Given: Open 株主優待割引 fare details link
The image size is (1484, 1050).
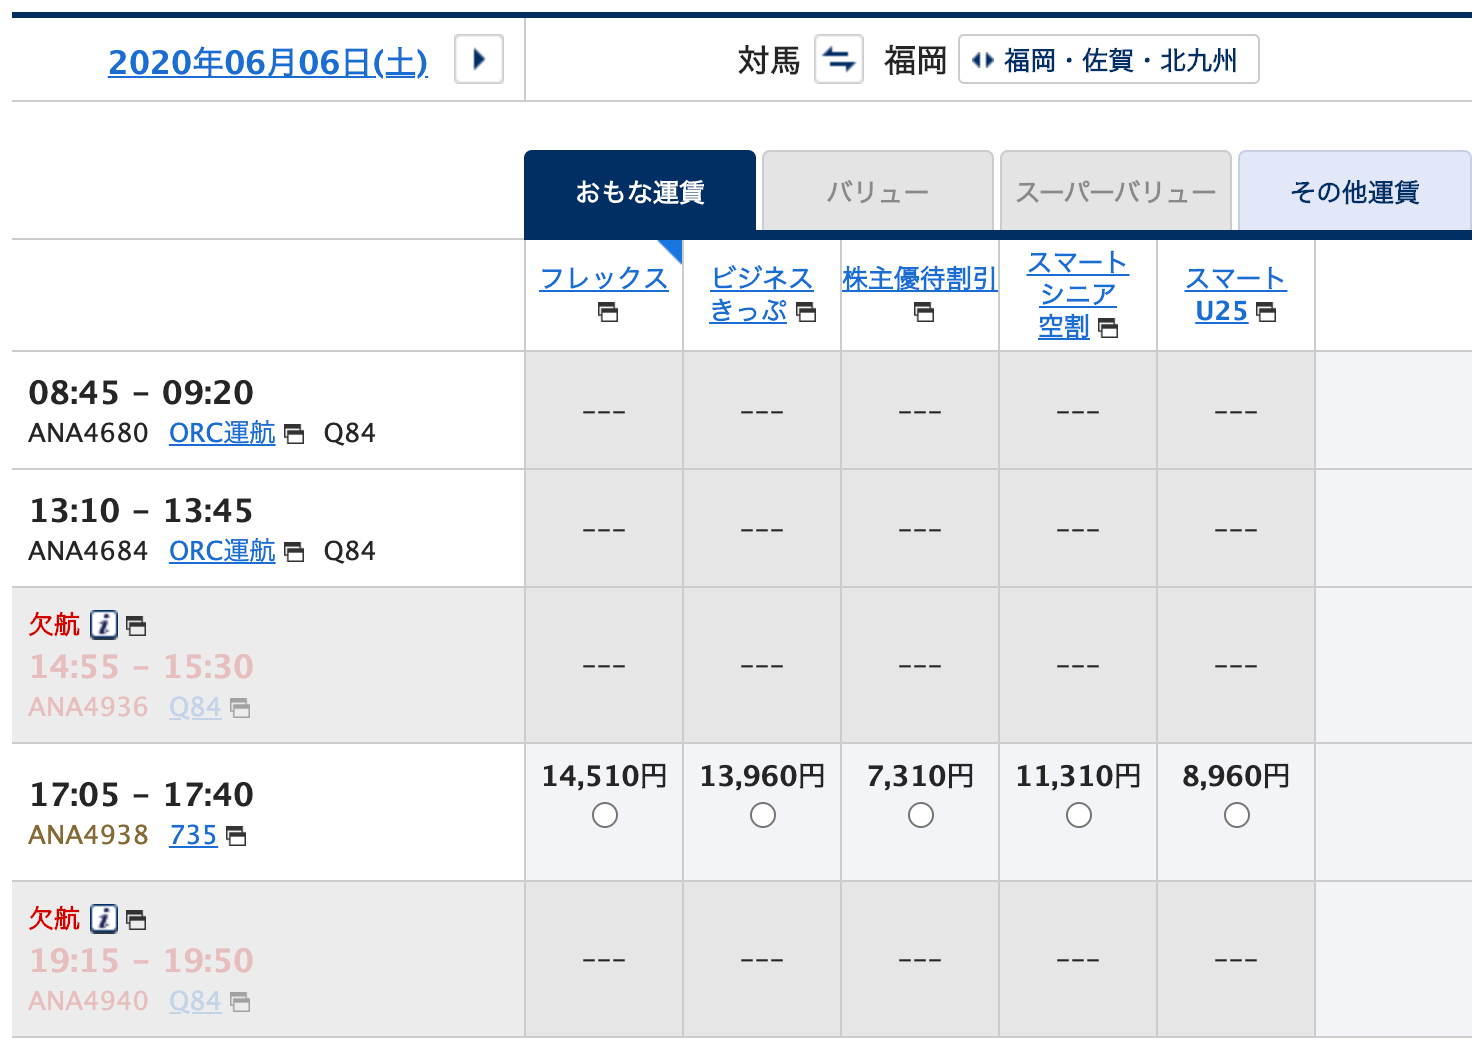Looking at the screenshot, I should (x=920, y=278).
